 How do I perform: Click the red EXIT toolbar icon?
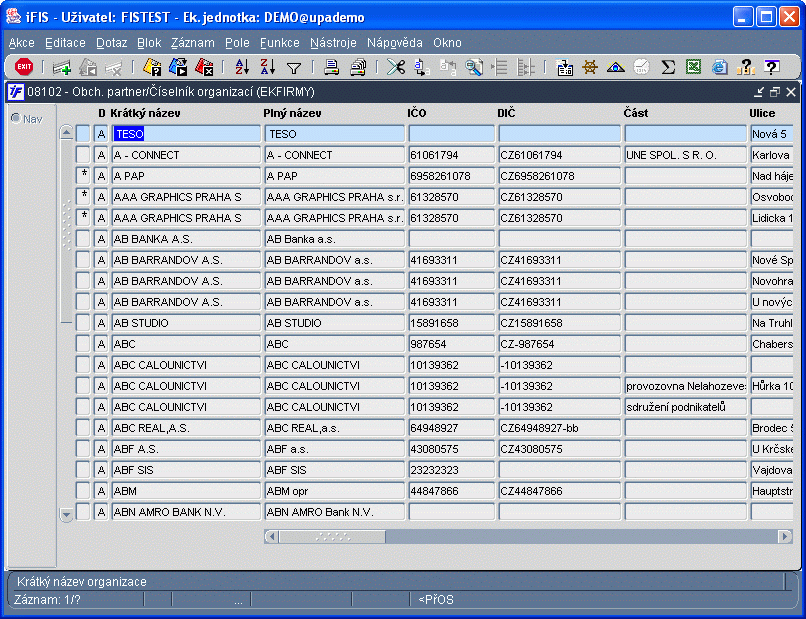click(24, 67)
